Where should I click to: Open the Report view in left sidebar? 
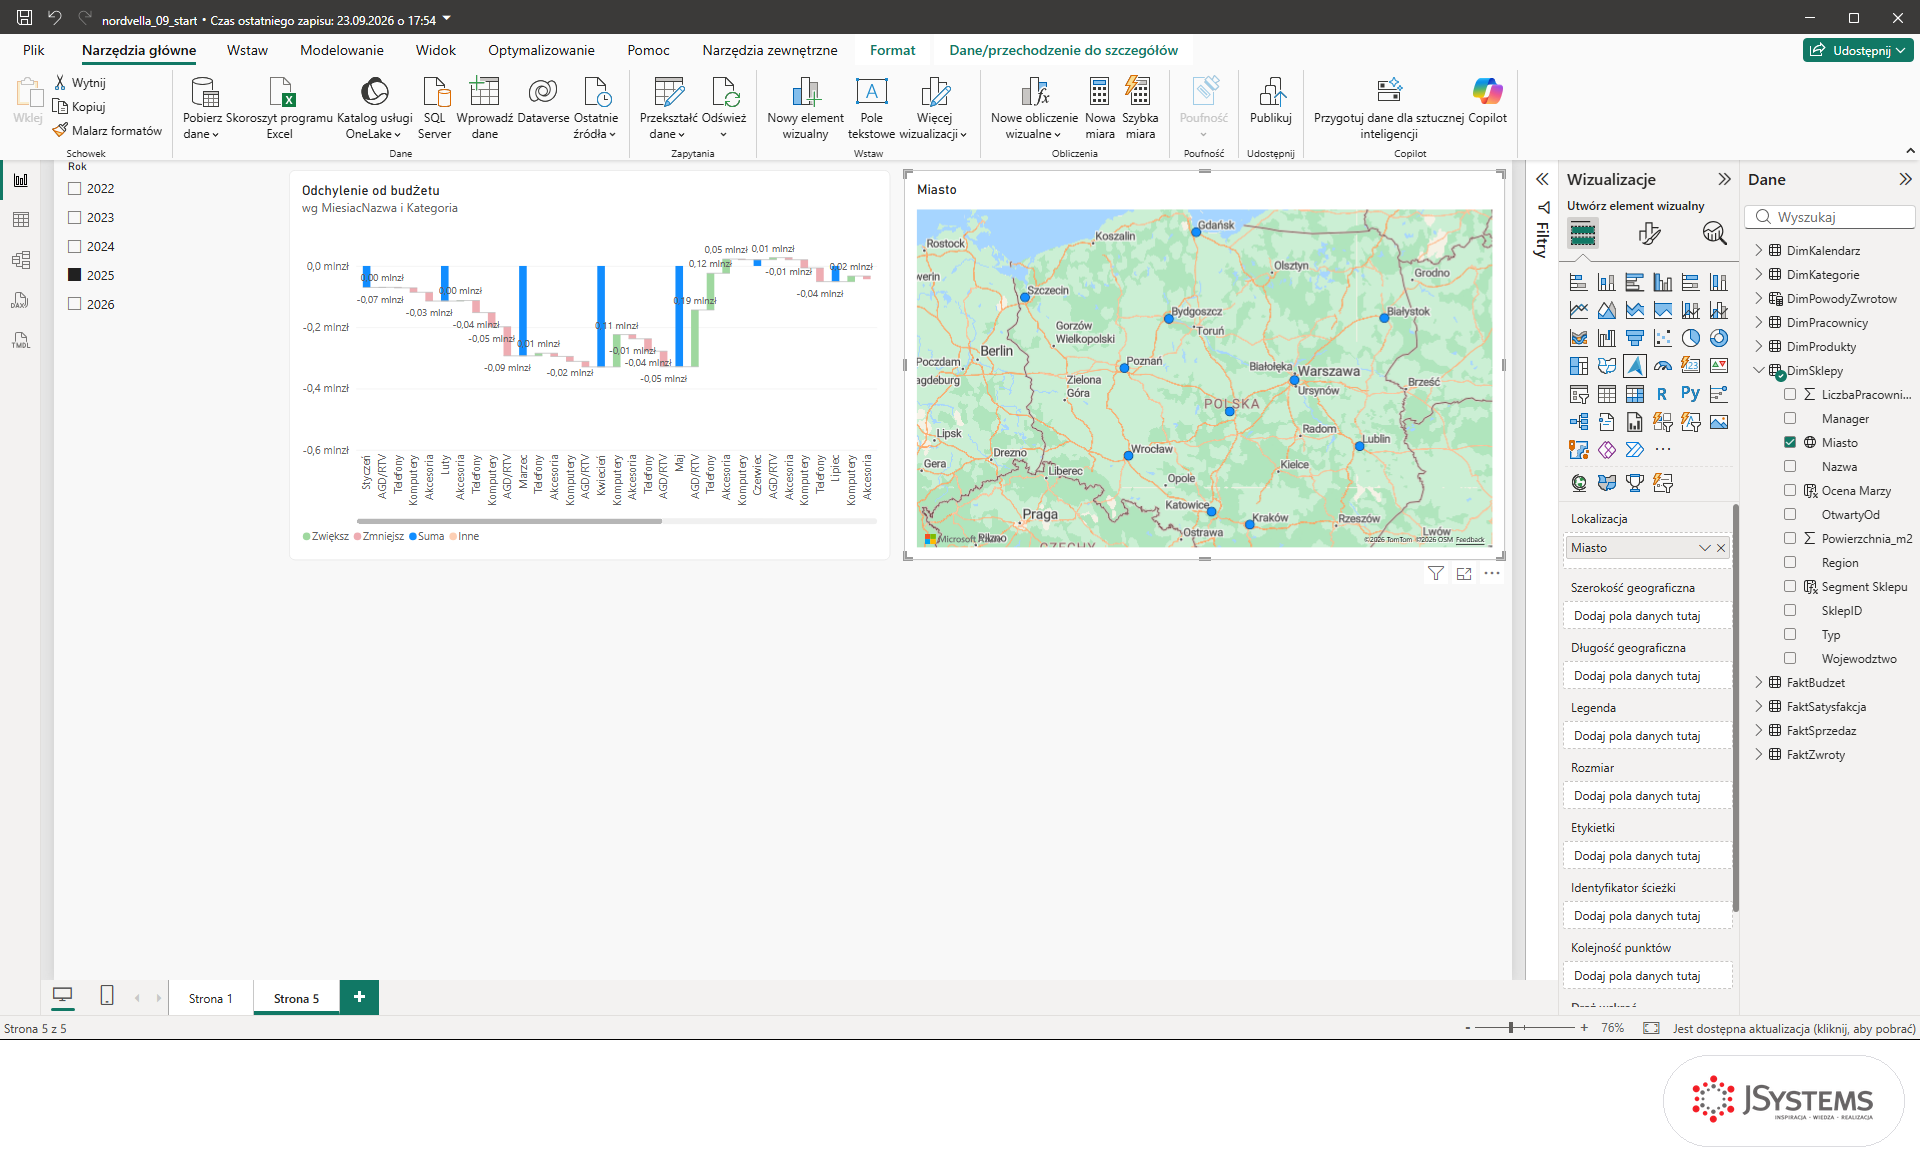tap(21, 180)
